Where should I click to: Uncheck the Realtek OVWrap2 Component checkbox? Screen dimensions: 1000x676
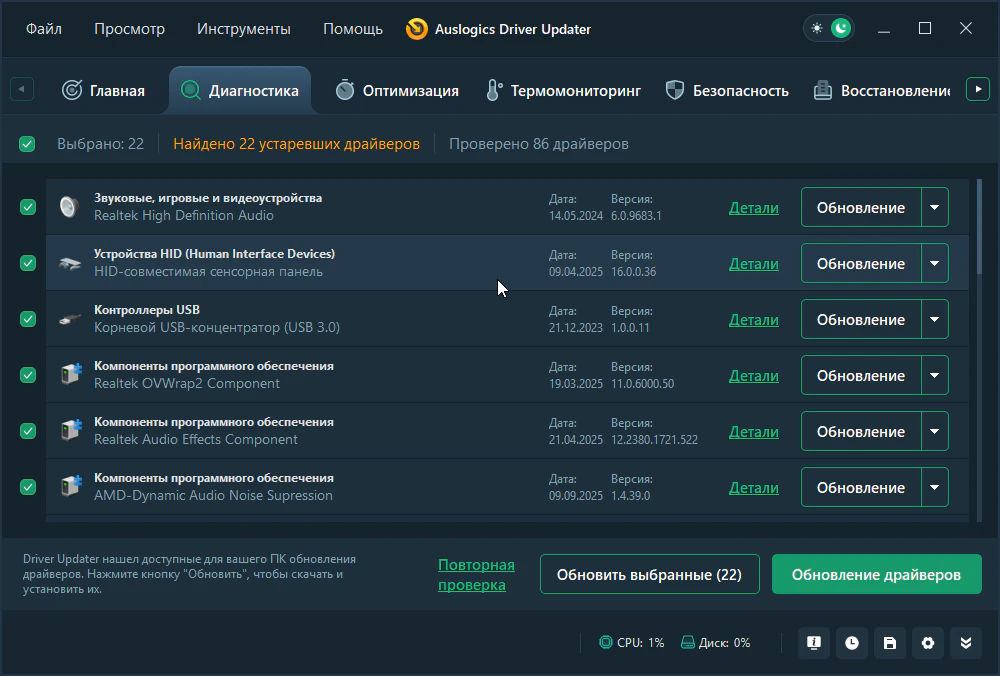pyautogui.click(x=28, y=375)
